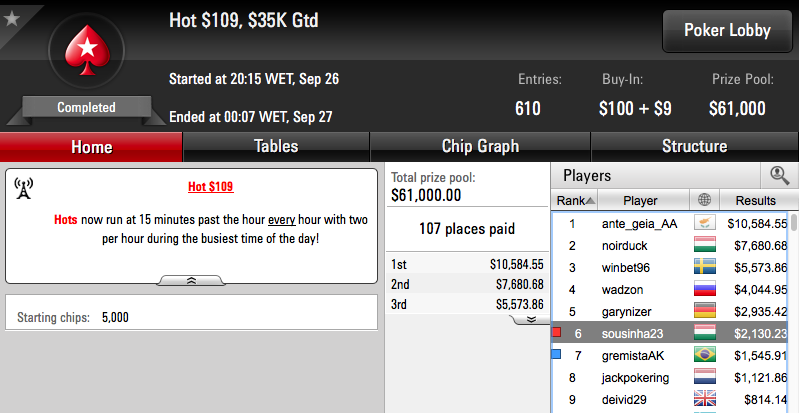
Task: Return to the Poker Lobby
Action: coord(727,31)
